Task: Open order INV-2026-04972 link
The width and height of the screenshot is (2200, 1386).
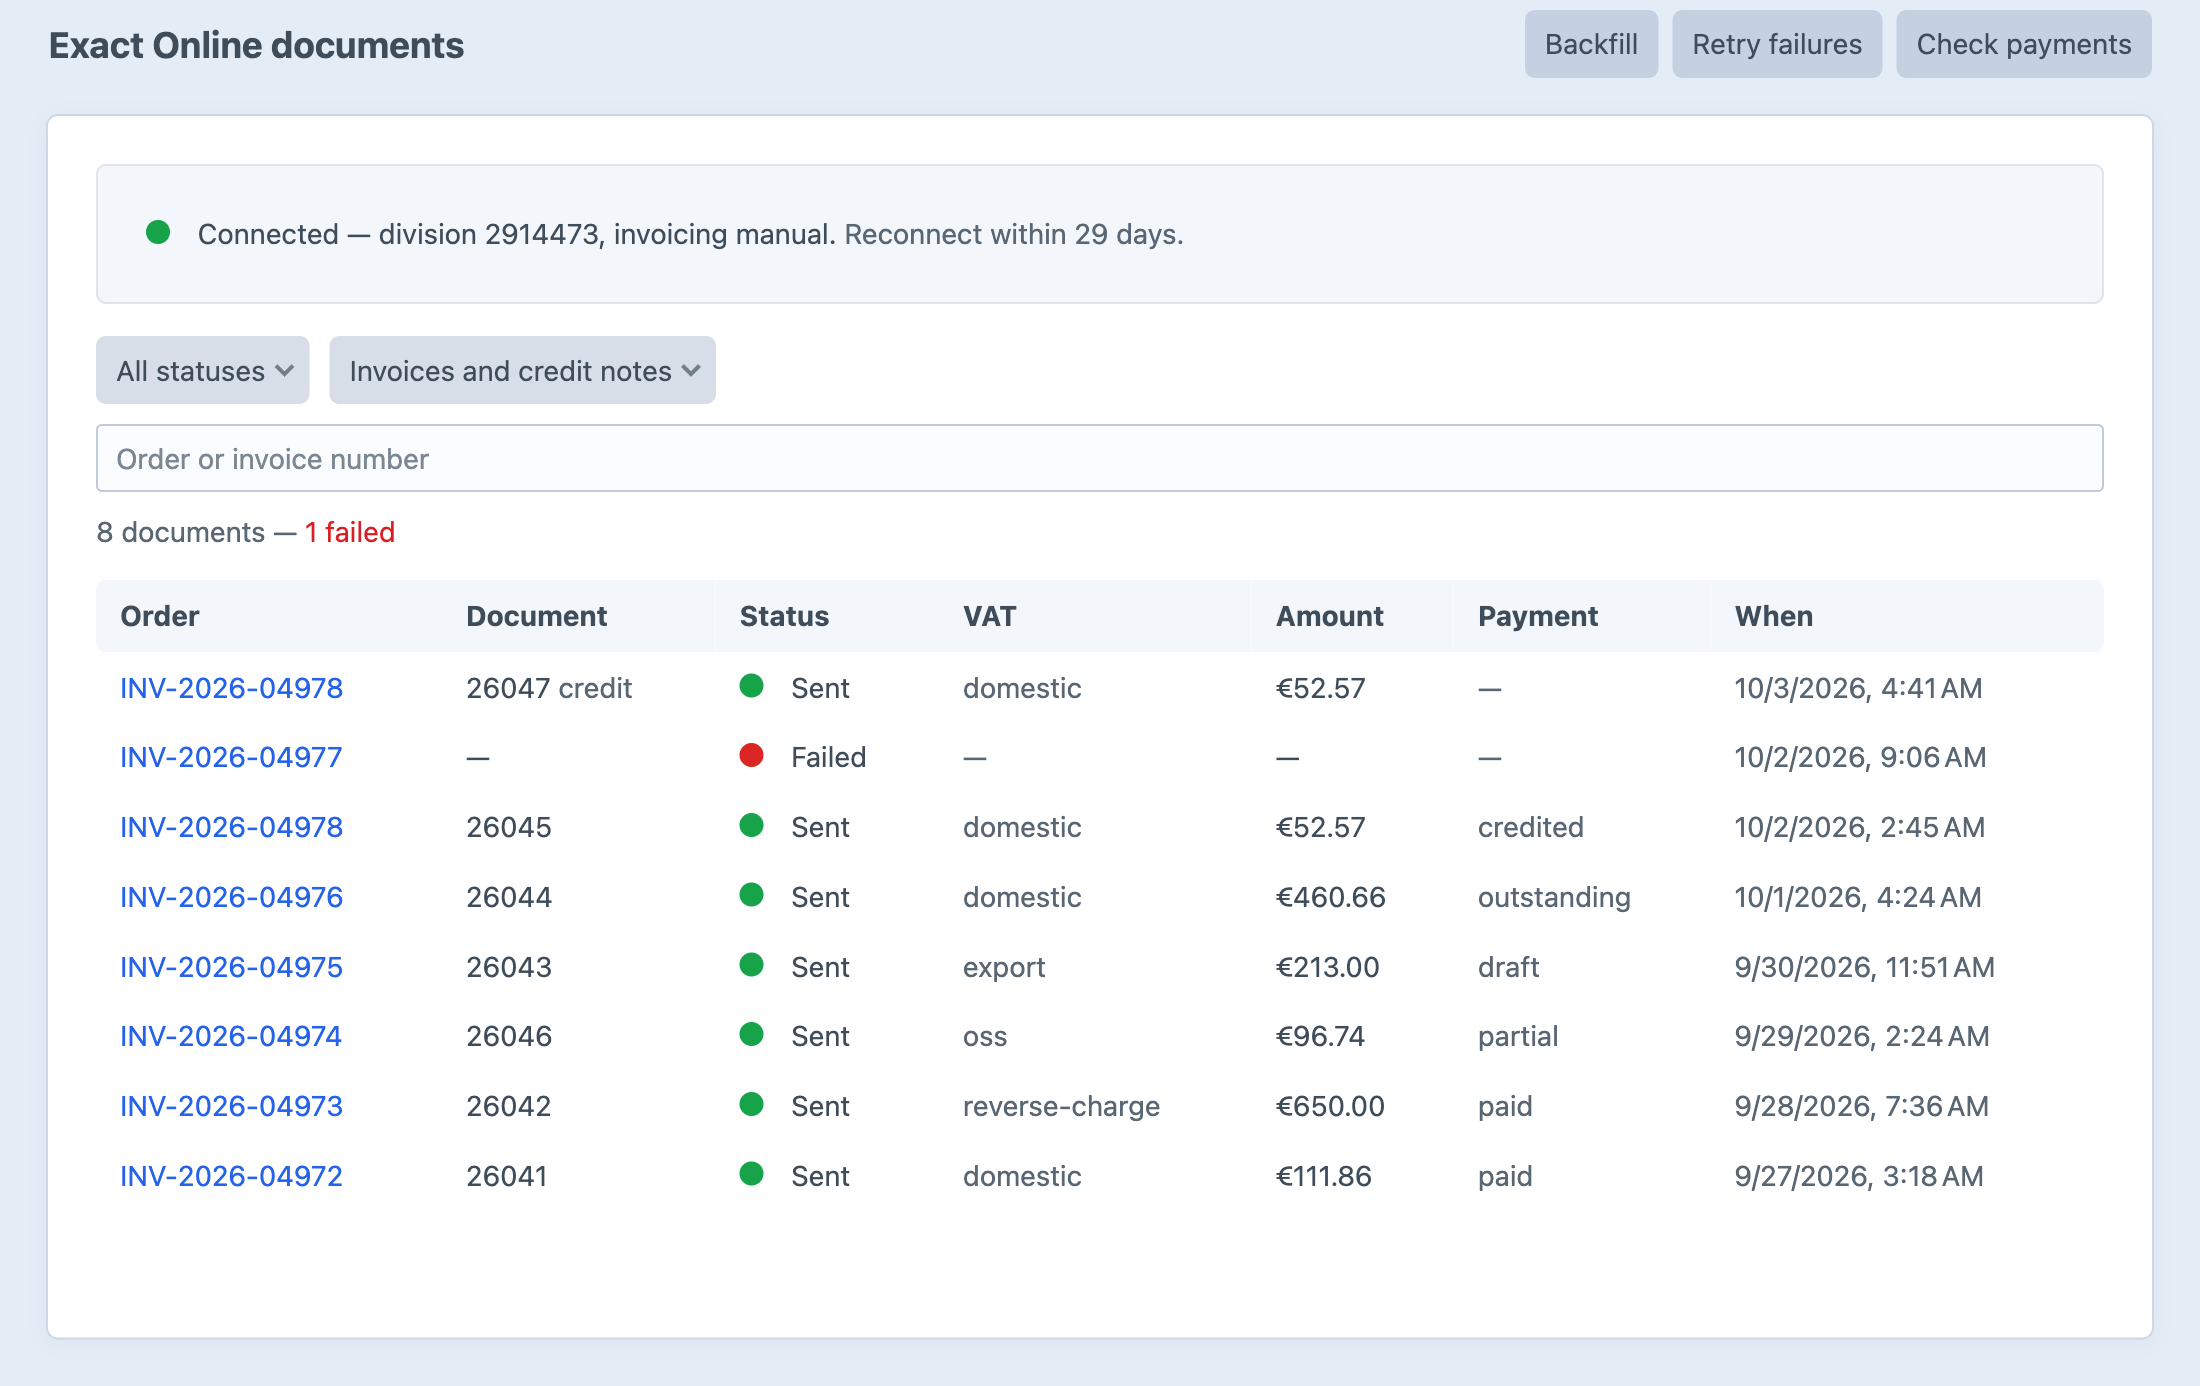Action: (231, 1176)
